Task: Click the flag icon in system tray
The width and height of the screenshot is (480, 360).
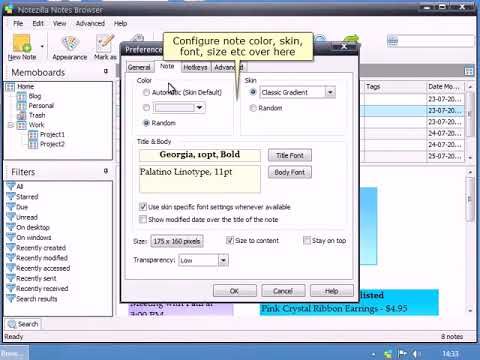Action: tap(403, 353)
